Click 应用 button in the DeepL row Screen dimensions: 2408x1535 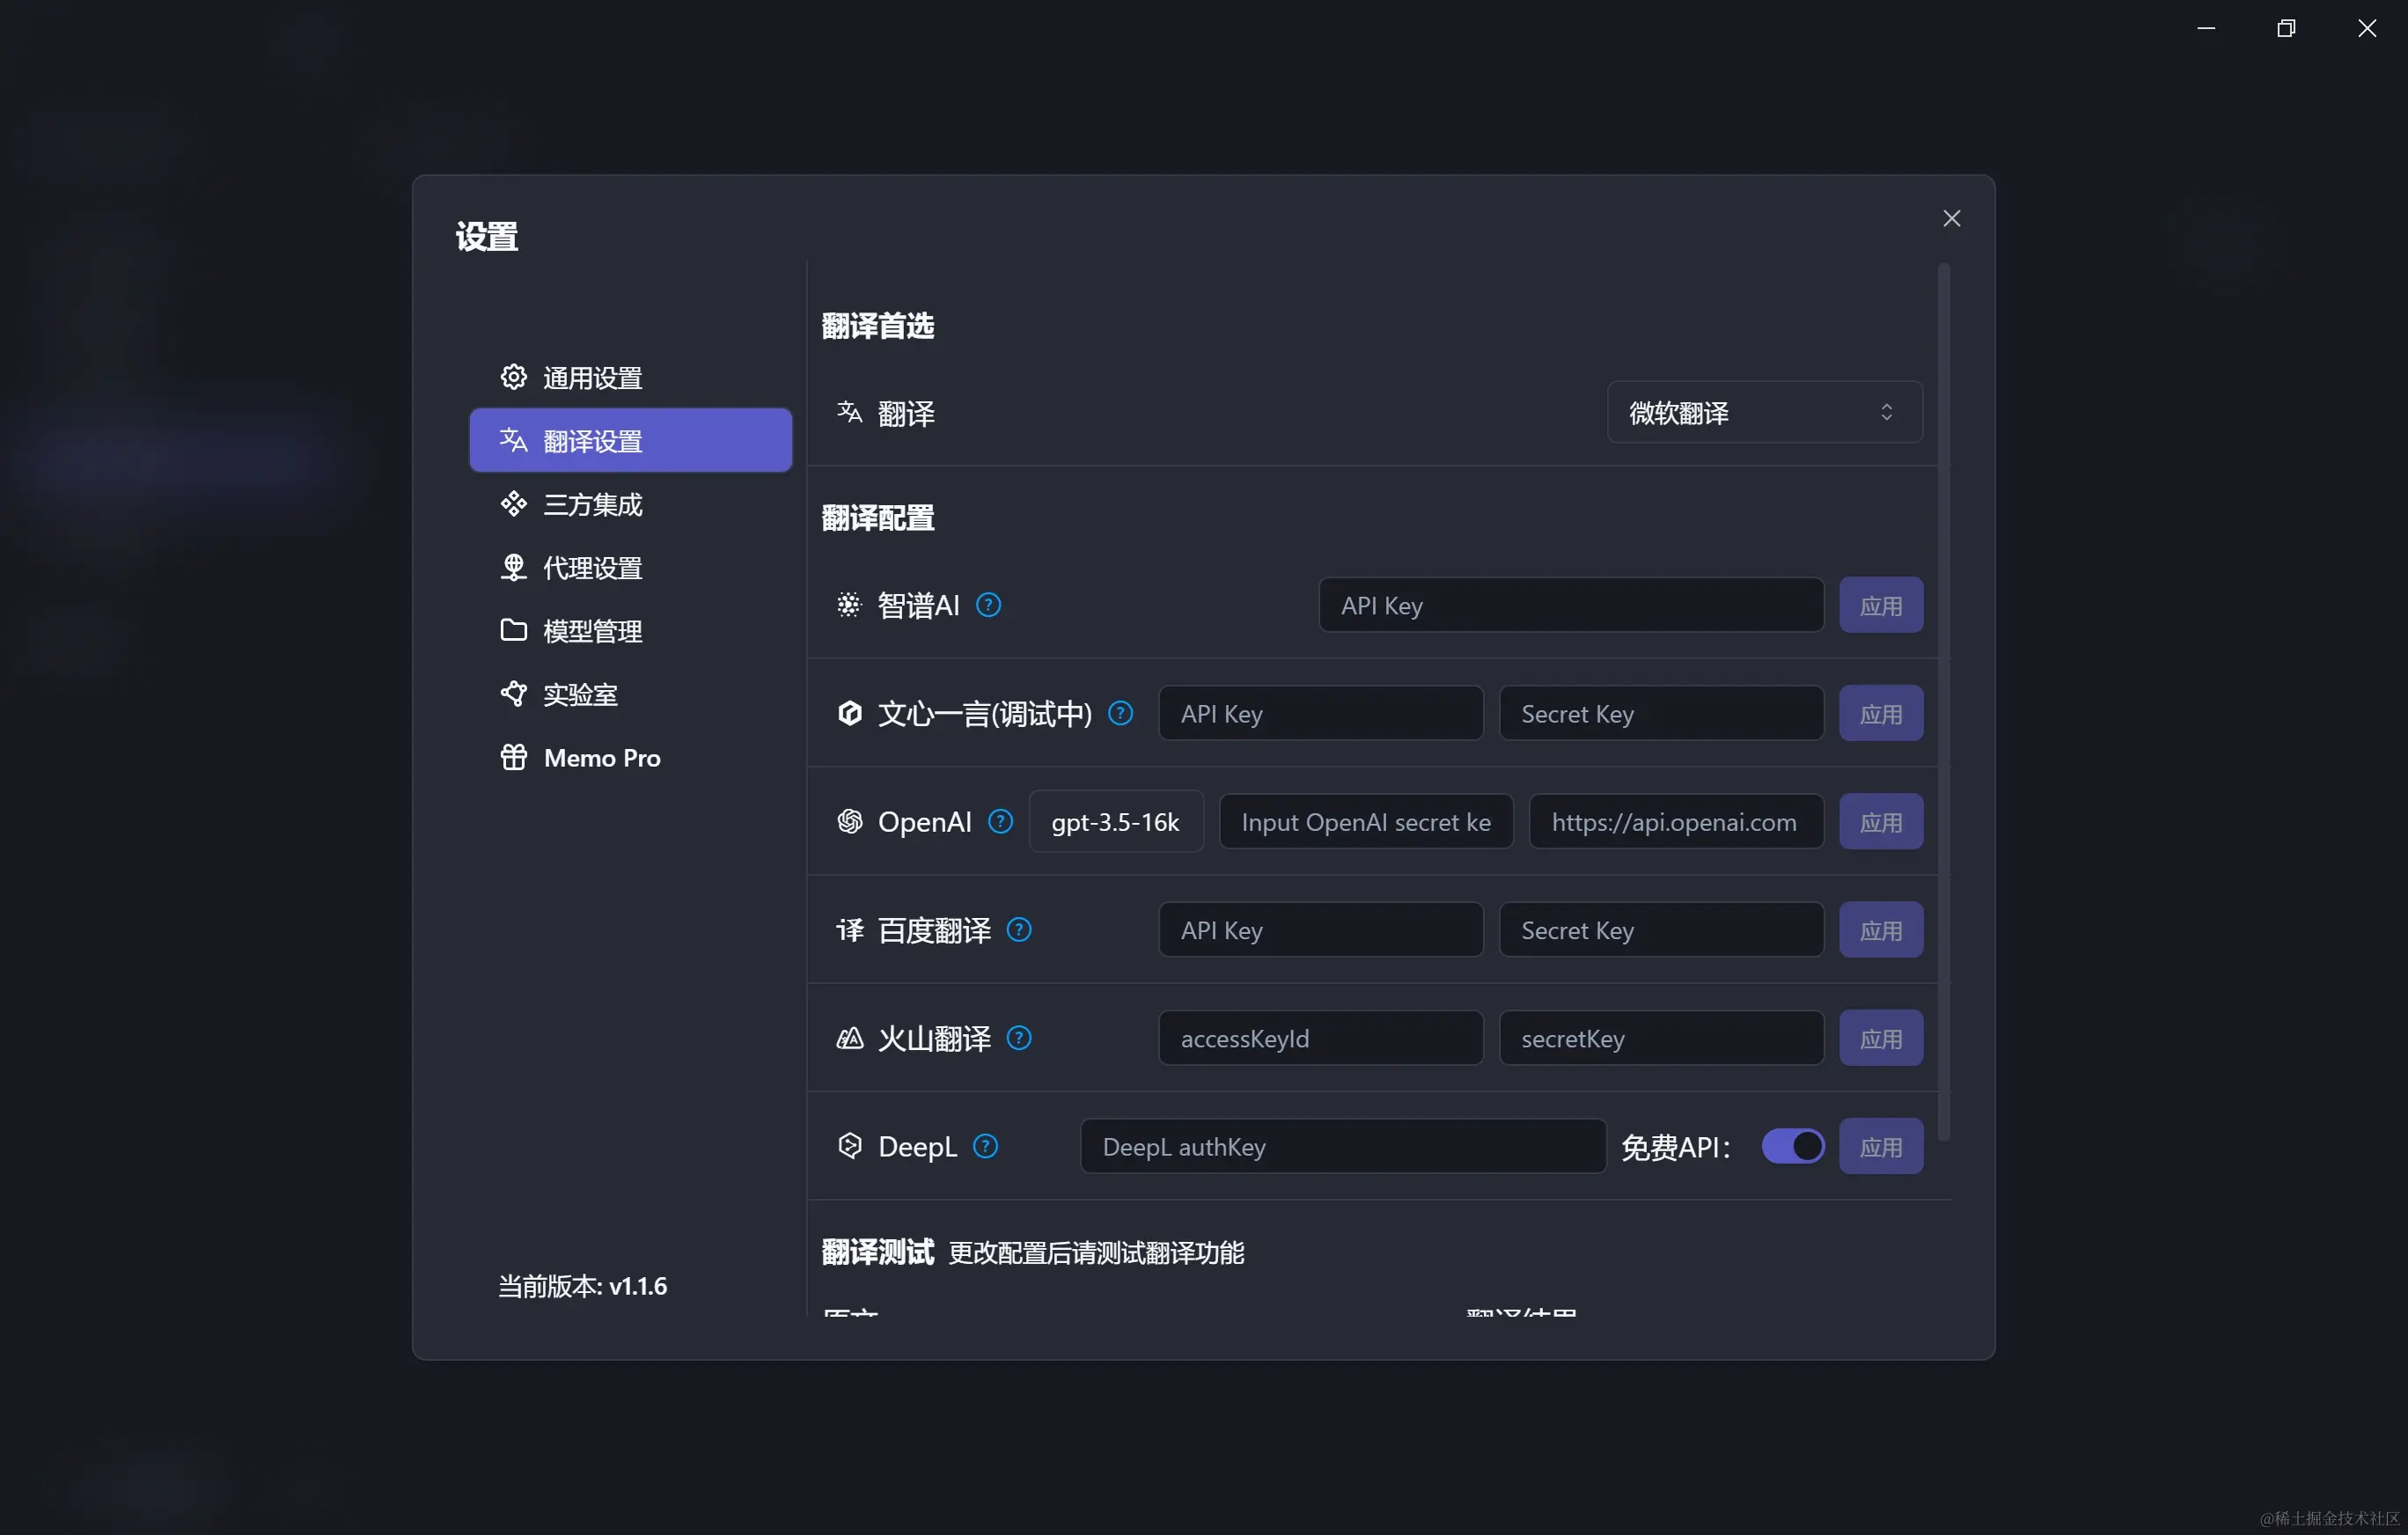[1880, 1146]
